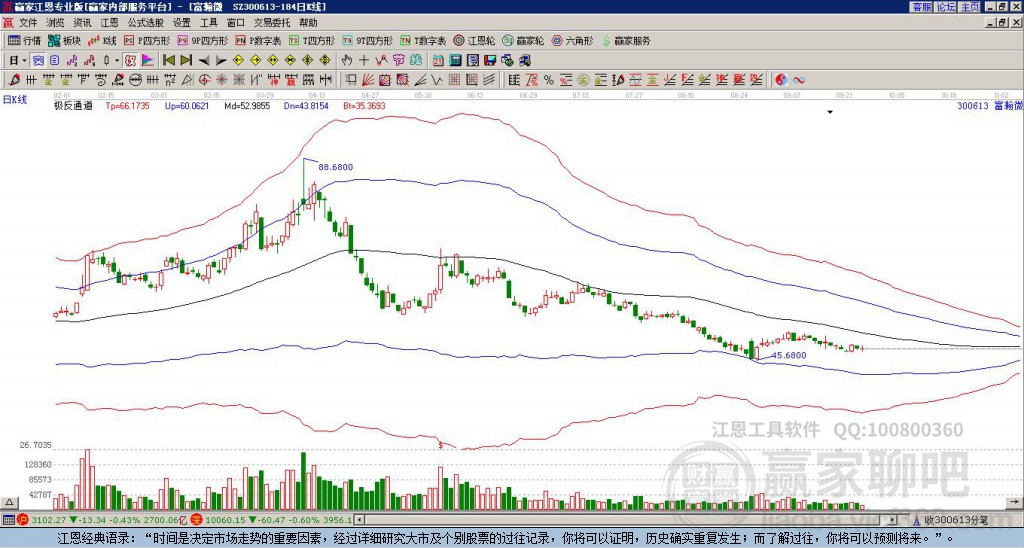
Task: Open the 设置 menu
Action: [182, 23]
